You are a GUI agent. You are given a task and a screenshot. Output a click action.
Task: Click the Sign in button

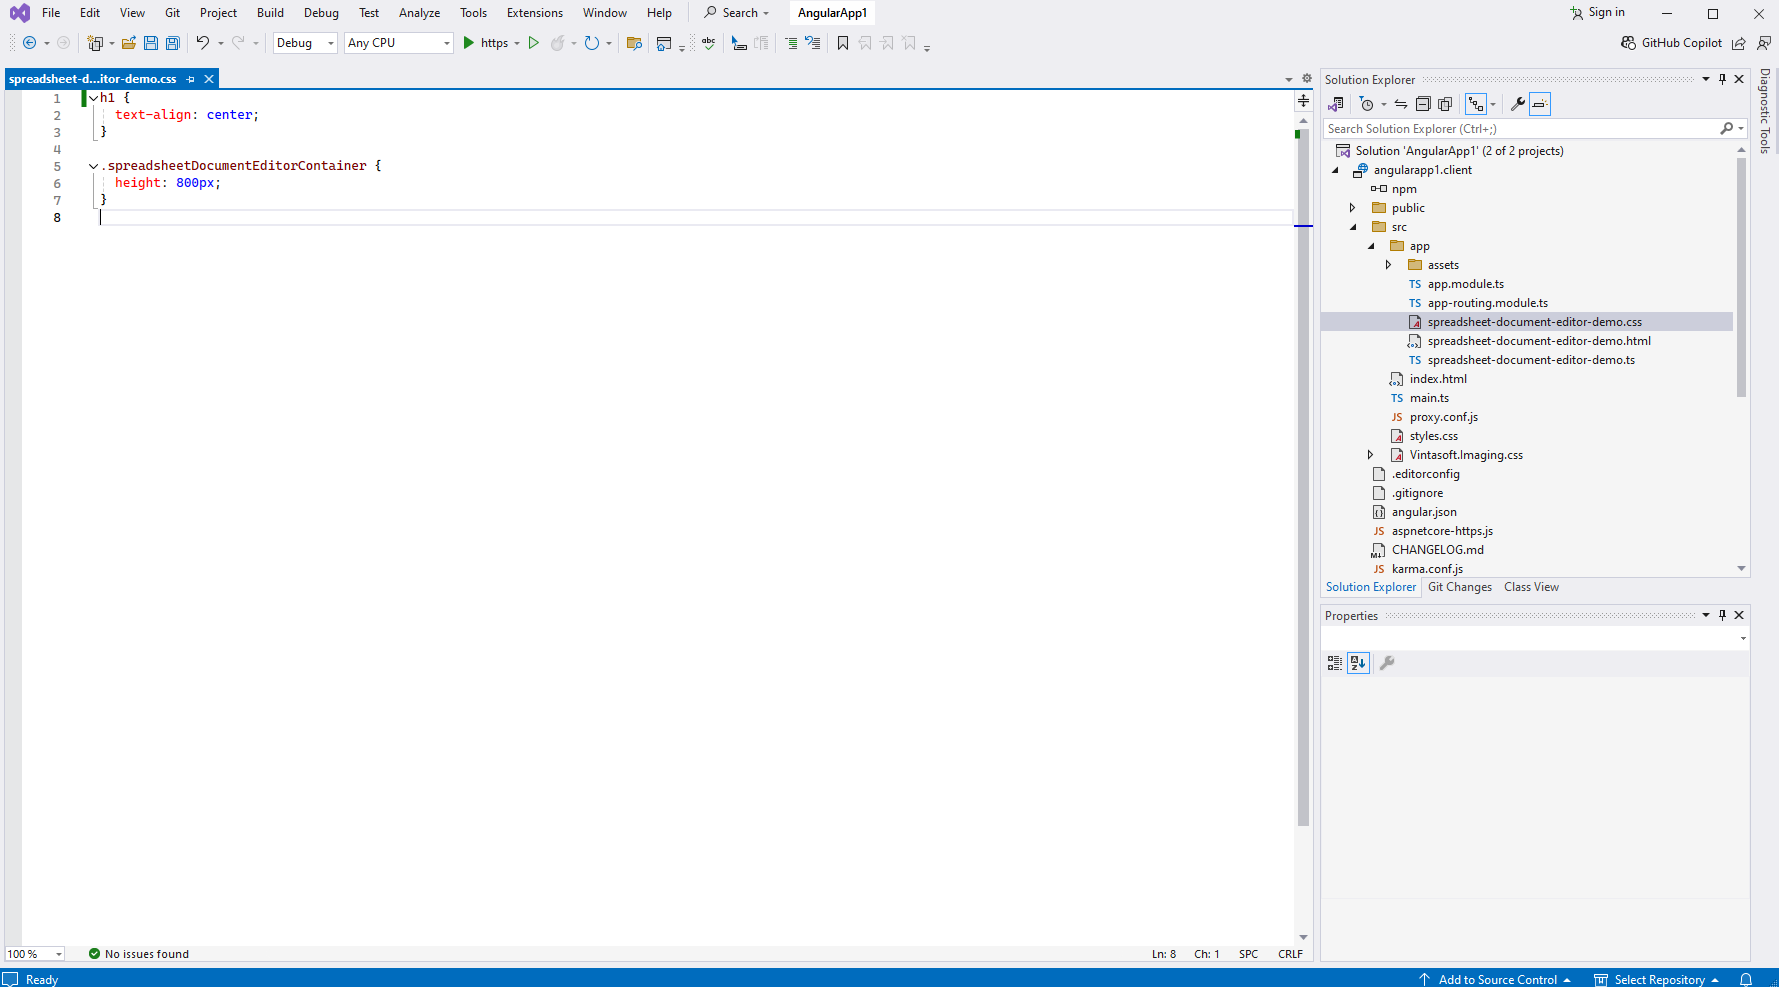click(x=1597, y=13)
